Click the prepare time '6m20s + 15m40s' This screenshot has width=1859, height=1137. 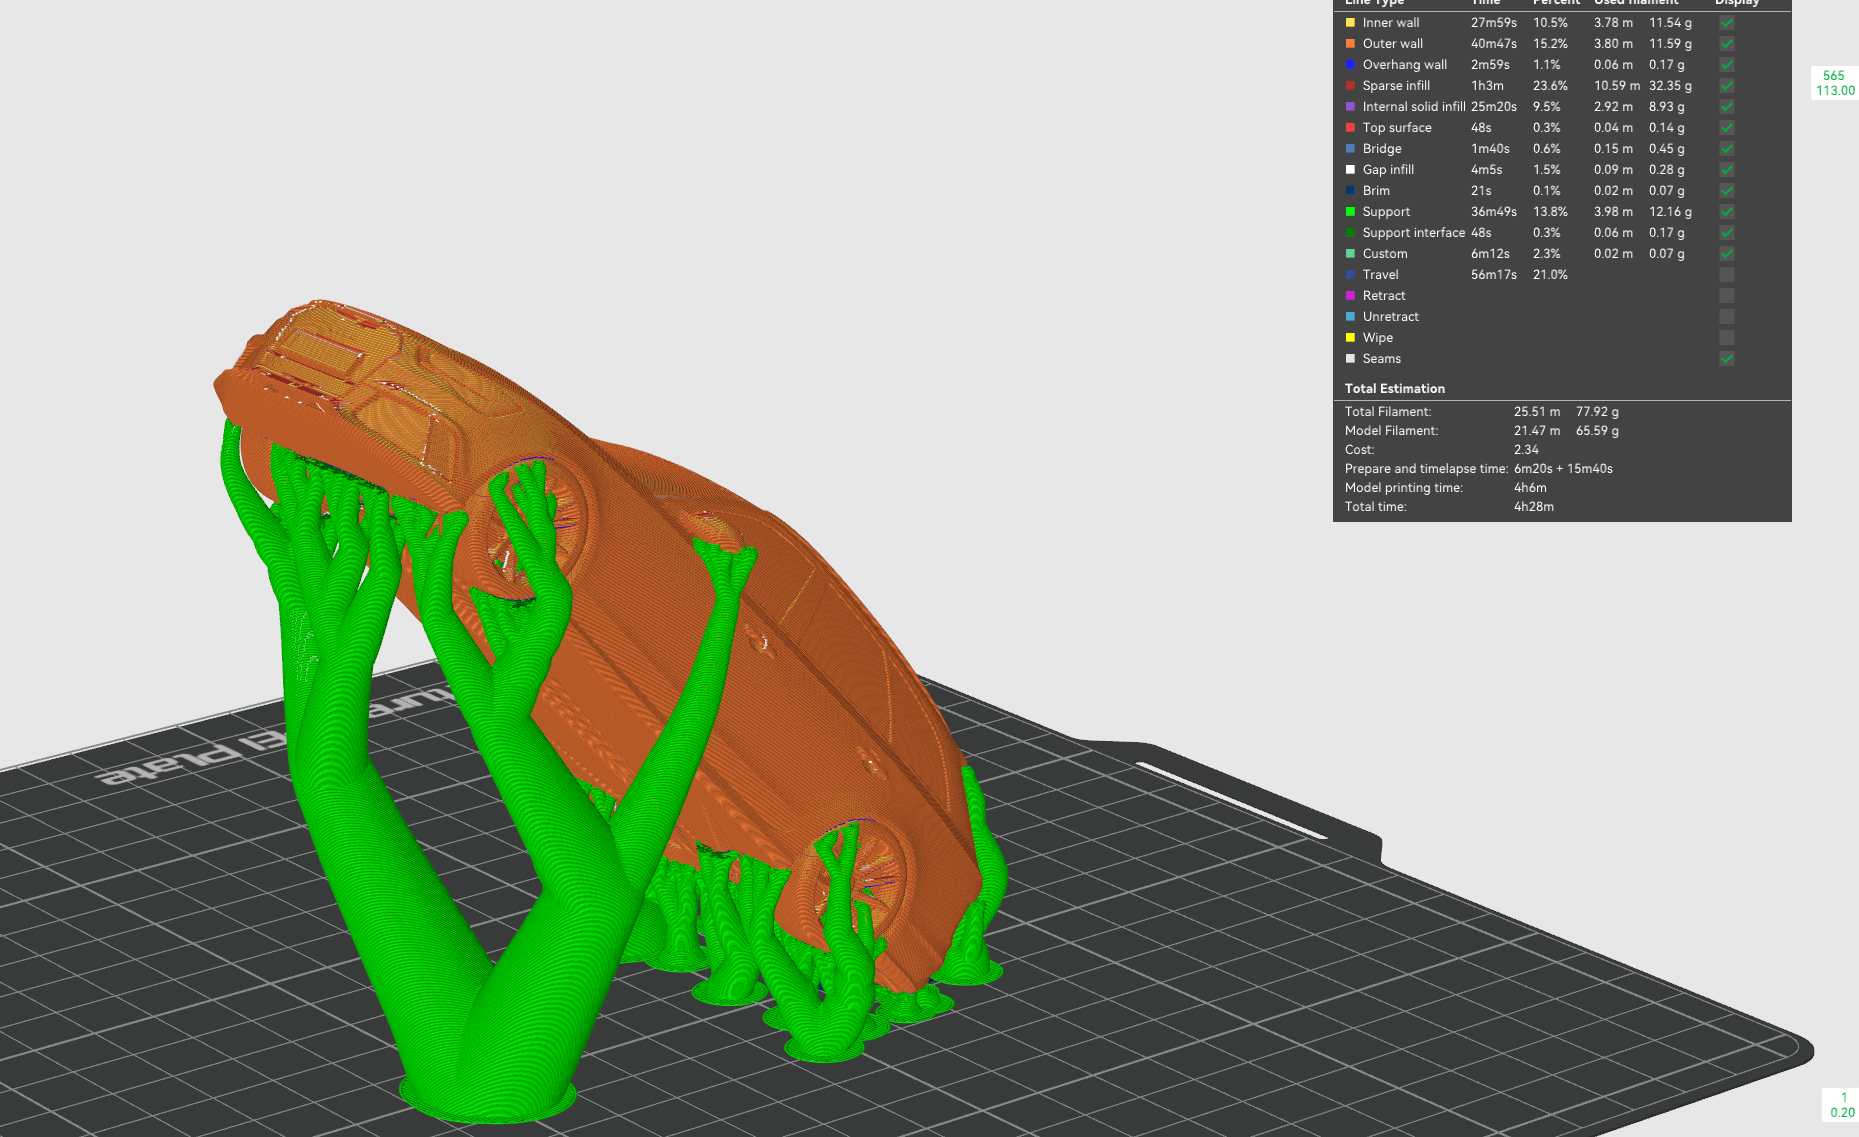[x=1563, y=469]
